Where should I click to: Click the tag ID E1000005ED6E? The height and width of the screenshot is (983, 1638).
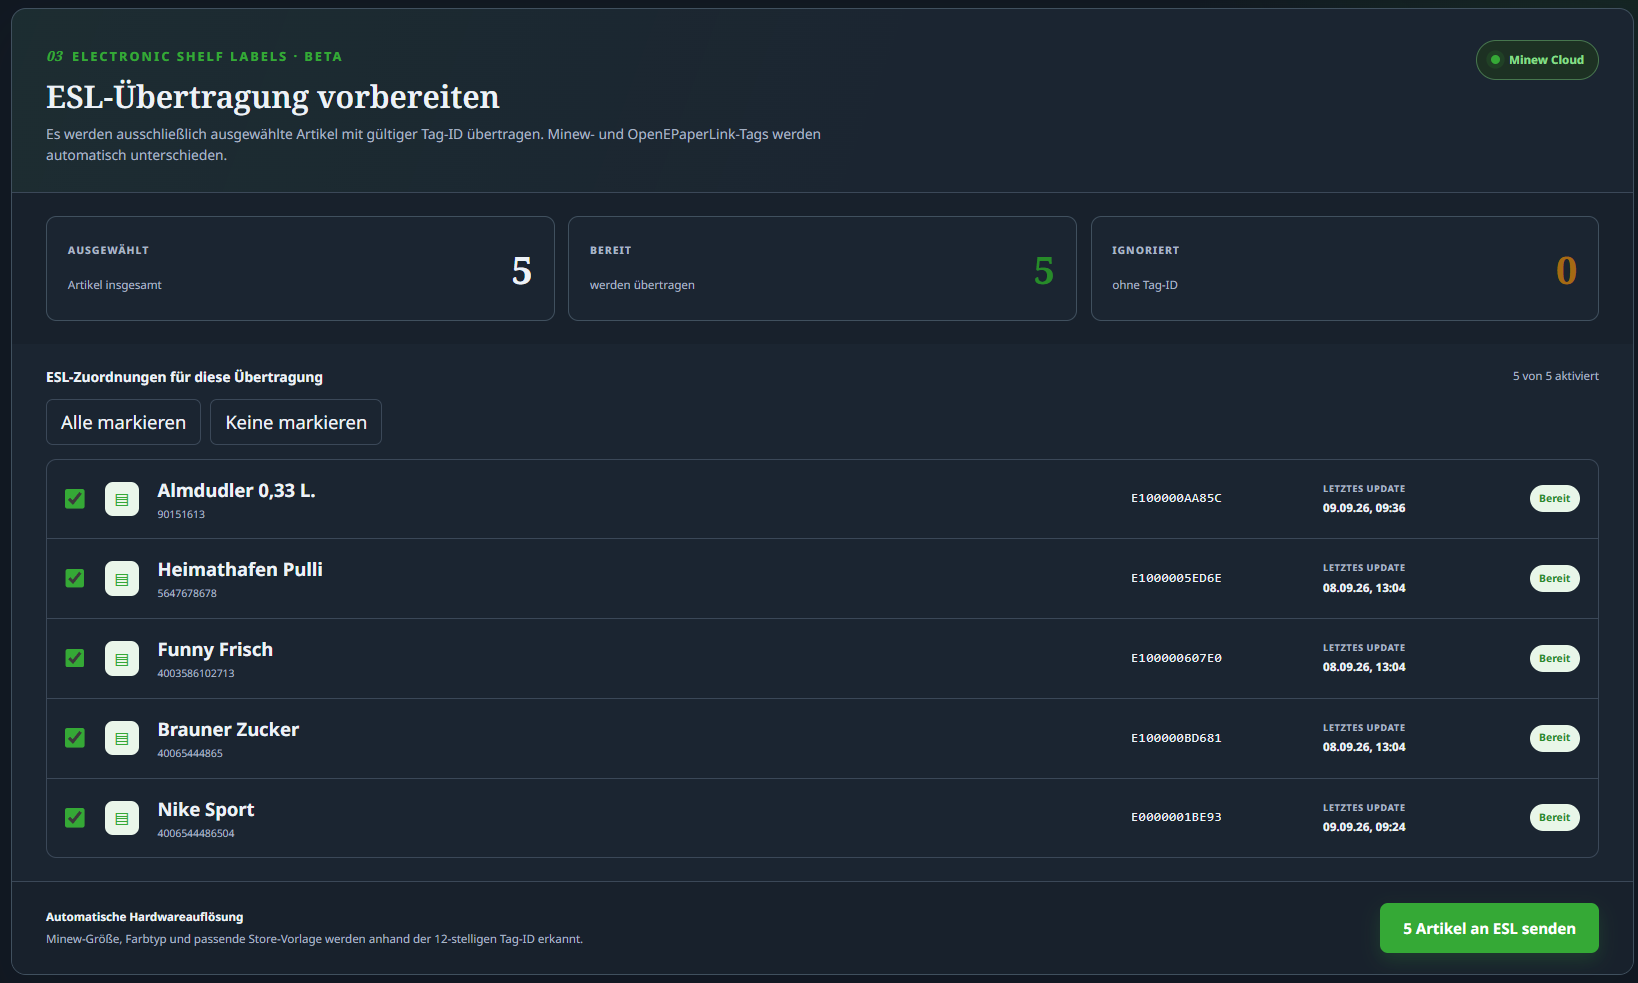click(x=1176, y=578)
